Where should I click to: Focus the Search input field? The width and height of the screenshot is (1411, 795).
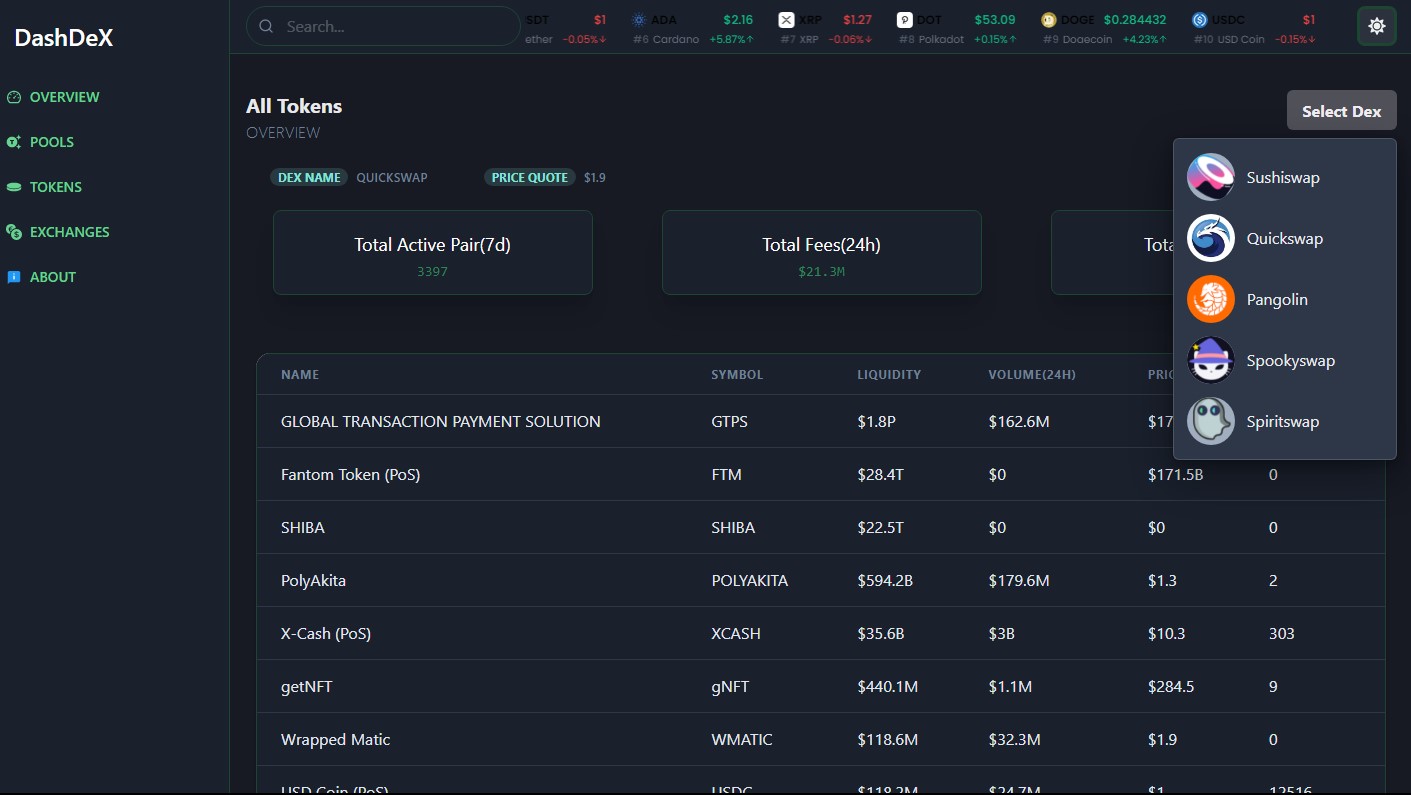tap(383, 26)
